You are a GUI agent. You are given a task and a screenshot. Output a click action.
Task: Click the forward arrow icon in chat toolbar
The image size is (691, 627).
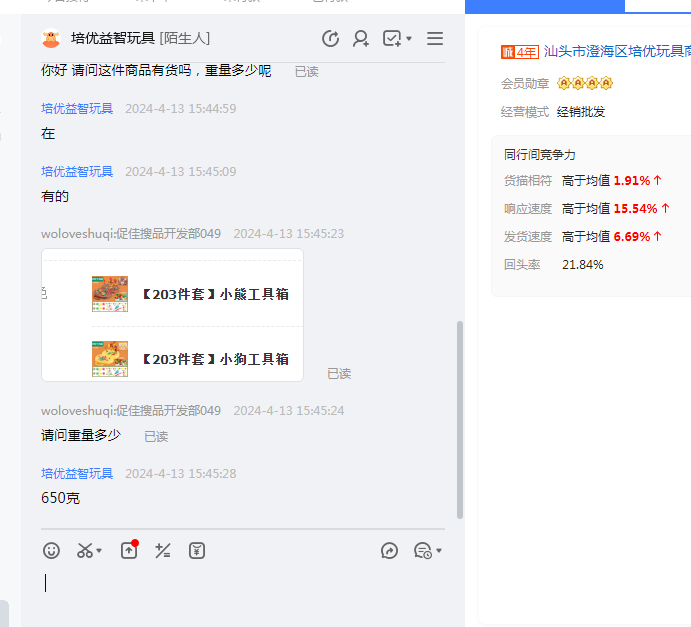point(390,550)
